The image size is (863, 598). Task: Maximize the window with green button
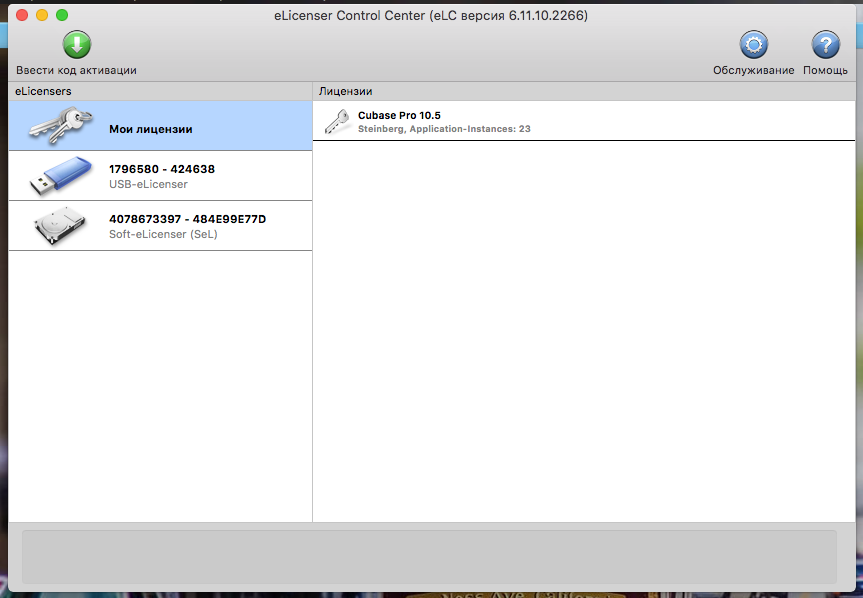[x=62, y=15]
